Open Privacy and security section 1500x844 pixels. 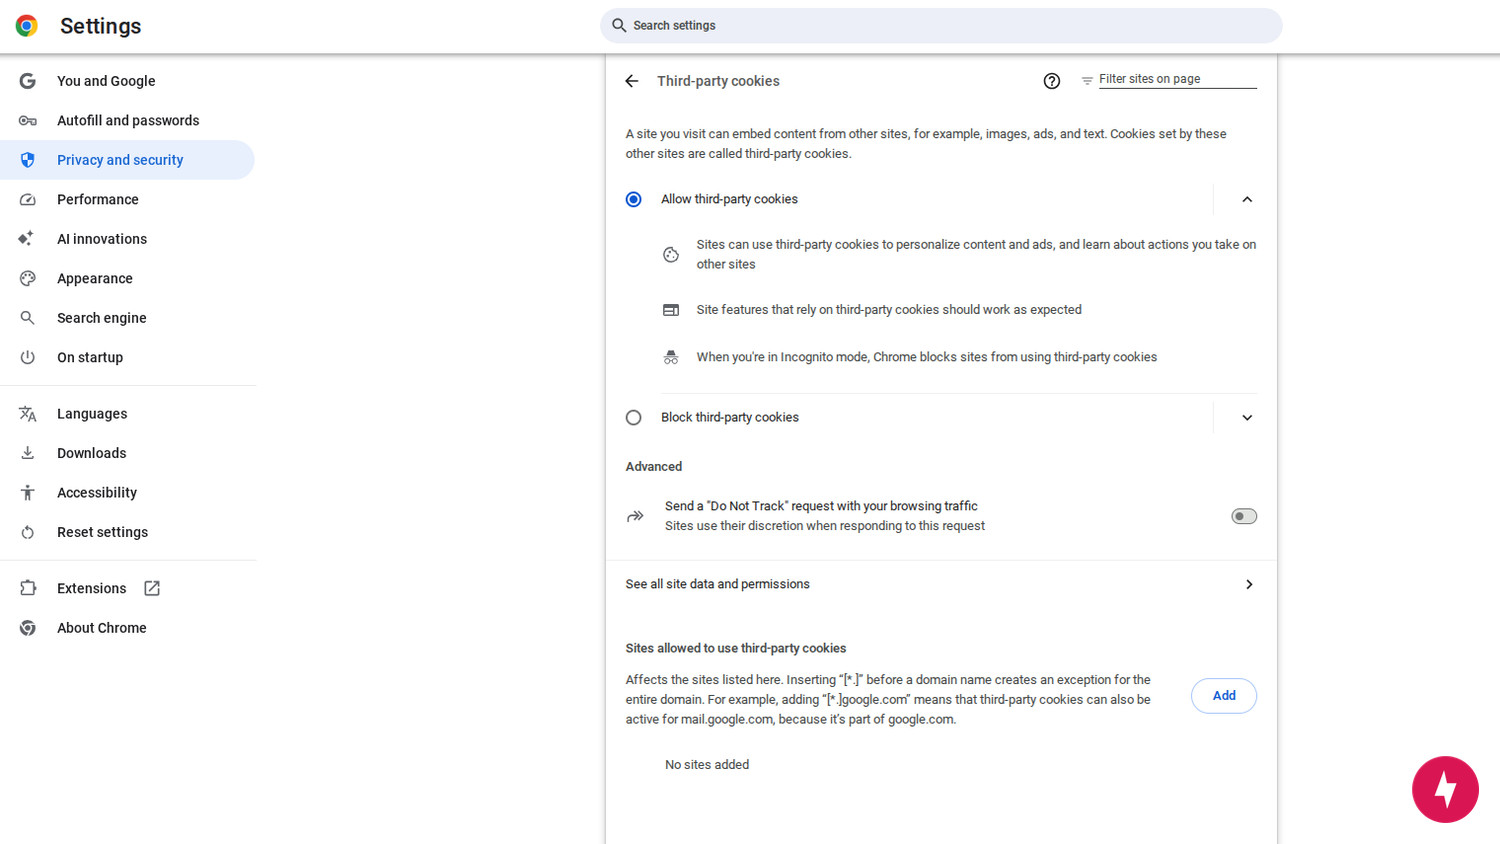(127, 160)
